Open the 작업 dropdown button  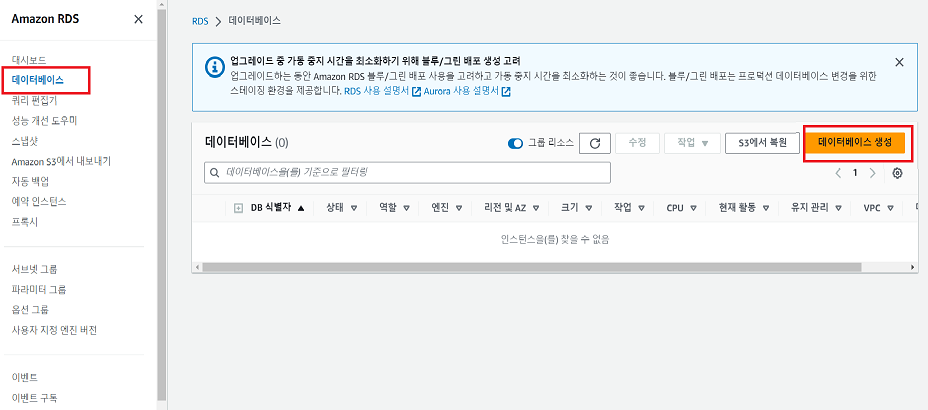(692, 143)
